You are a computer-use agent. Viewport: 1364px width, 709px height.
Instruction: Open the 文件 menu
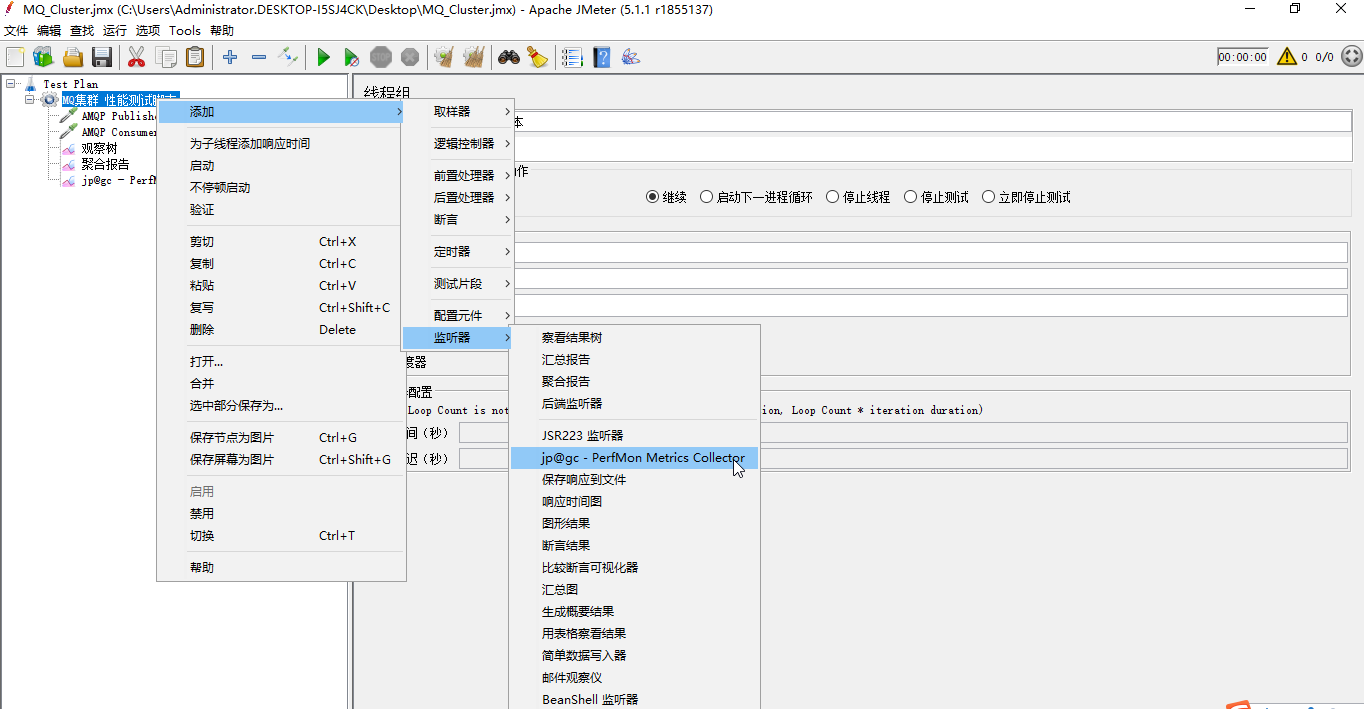coord(16,31)
